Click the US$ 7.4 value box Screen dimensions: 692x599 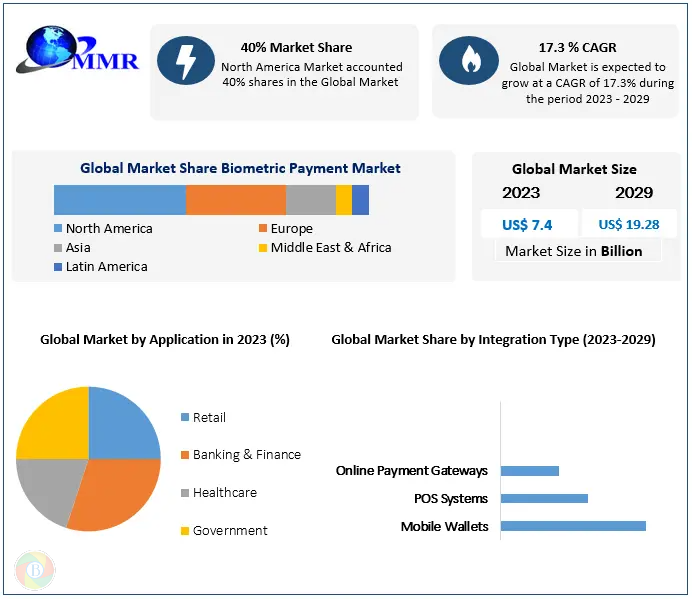click(529, 224)
